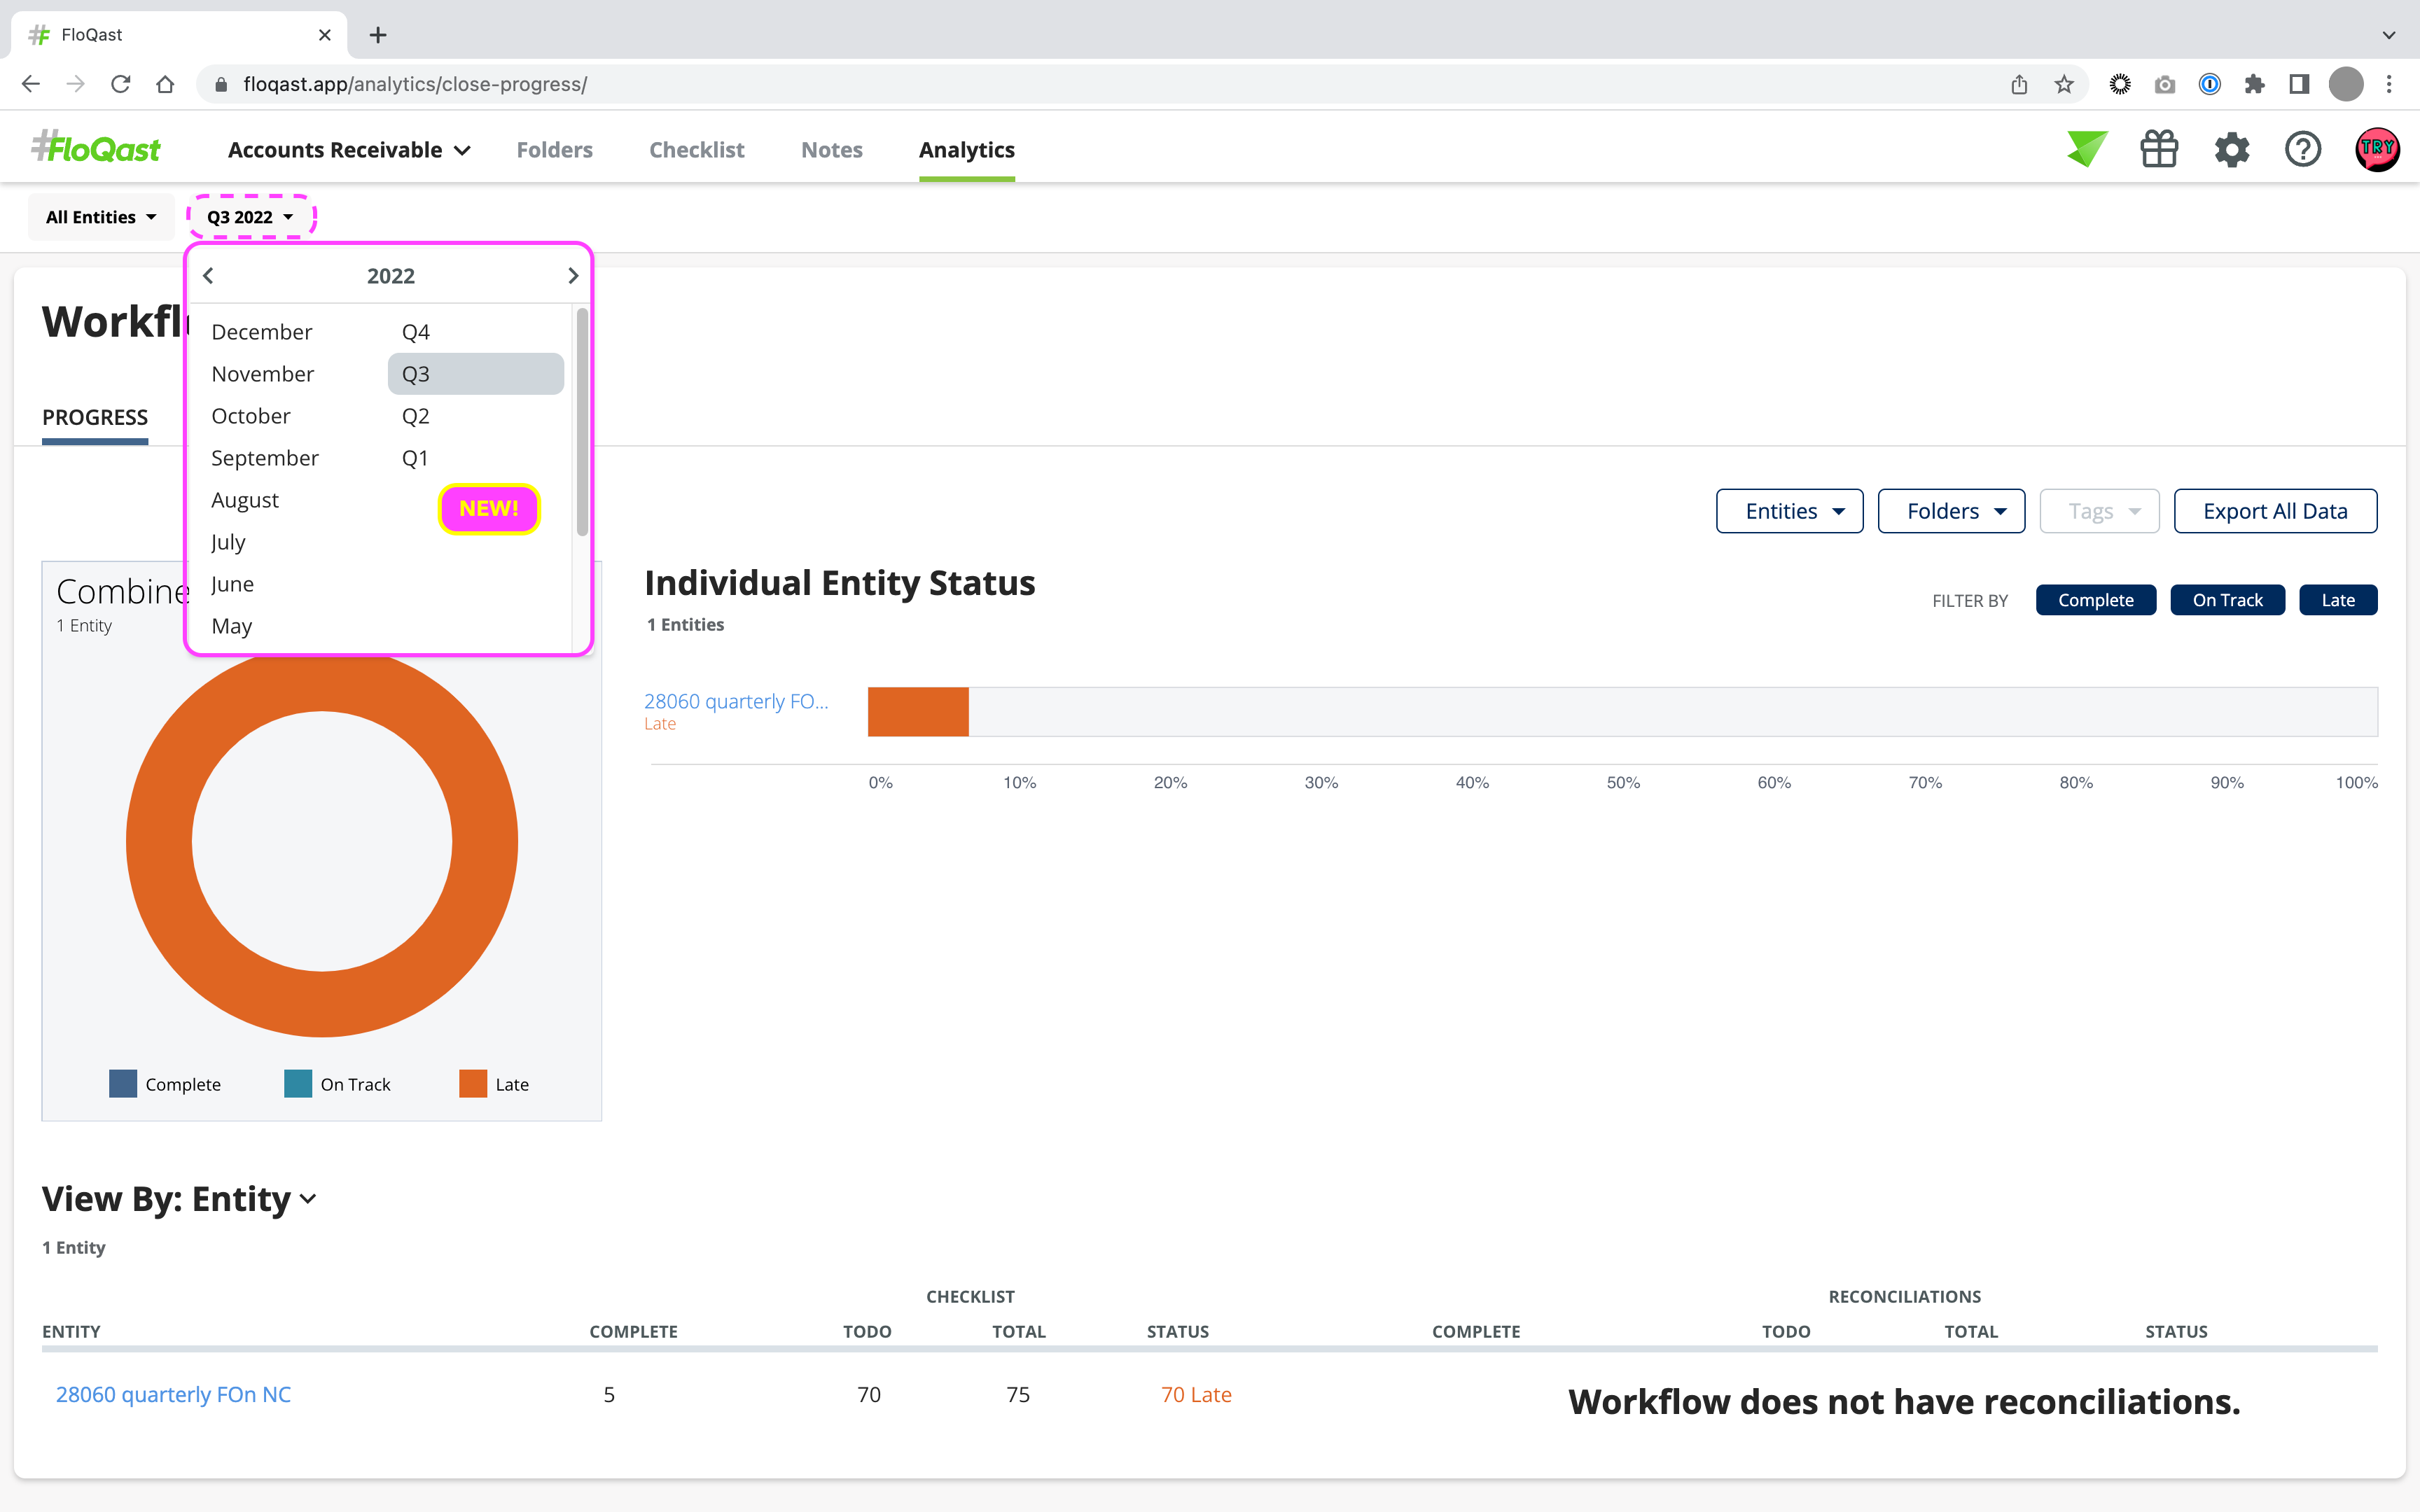Select June in the period picker

tap(232, 583)
